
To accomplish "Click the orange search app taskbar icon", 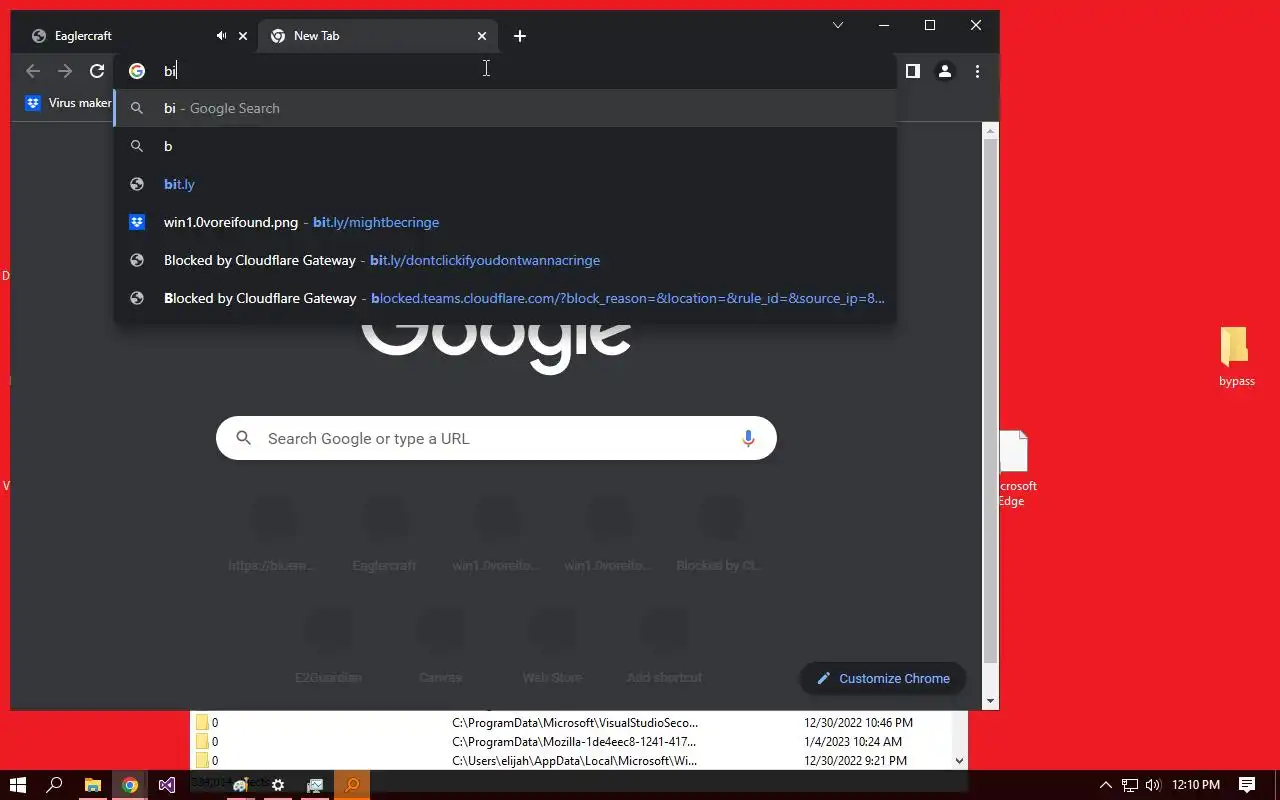I will click(352, 785).
